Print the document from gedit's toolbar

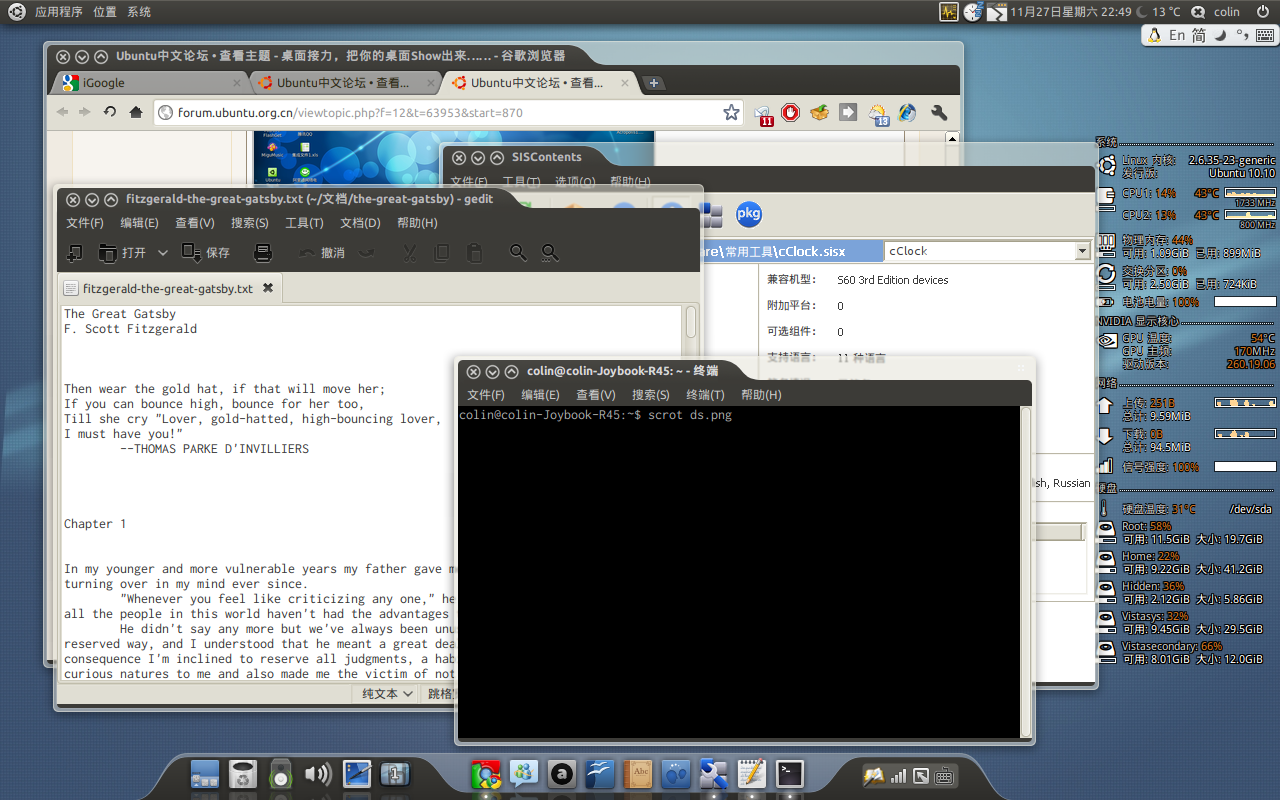pos(263,253)
